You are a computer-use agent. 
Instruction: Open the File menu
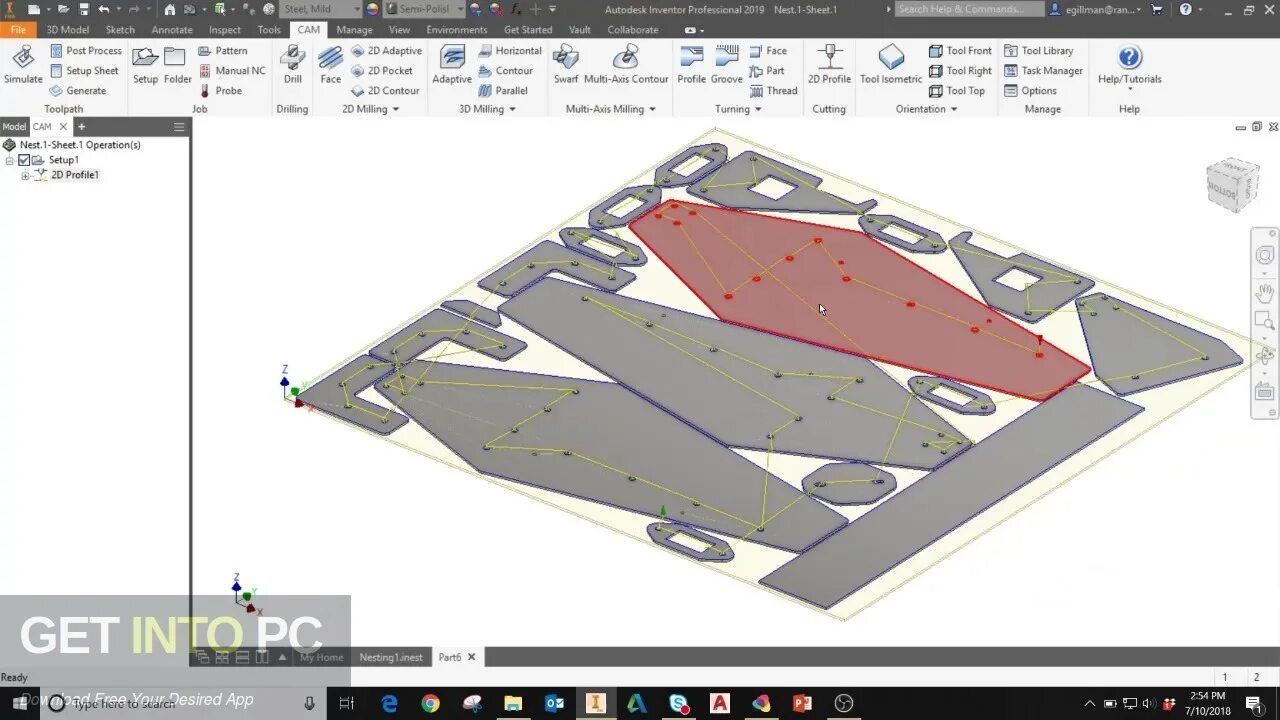point(18,30)
